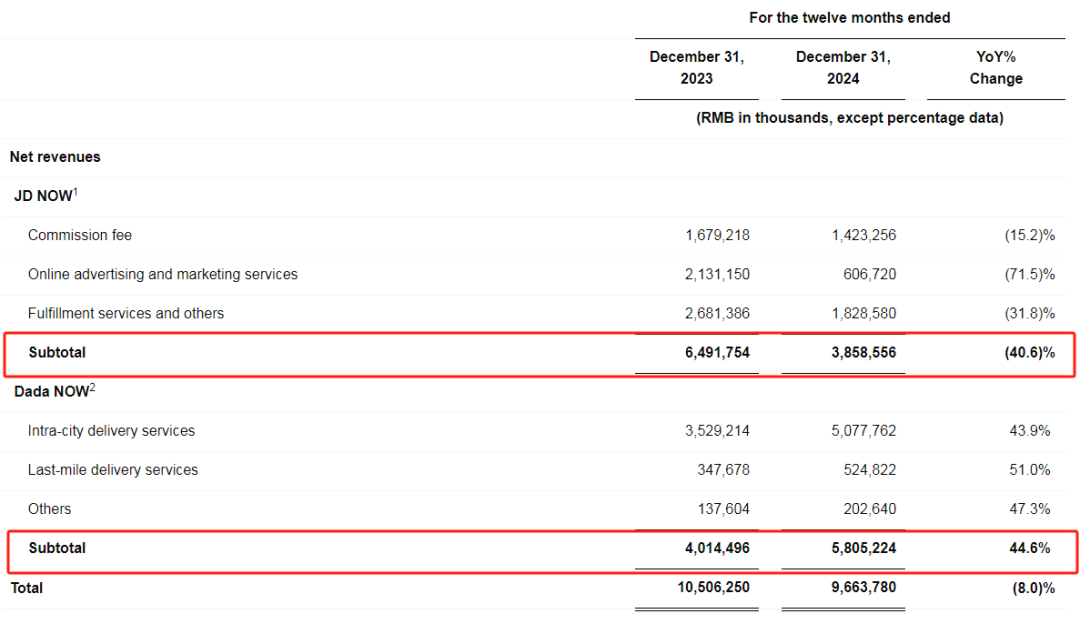Click the Others row label
The height and width of the screenshot is (624, 1080).
click(50, 509)
